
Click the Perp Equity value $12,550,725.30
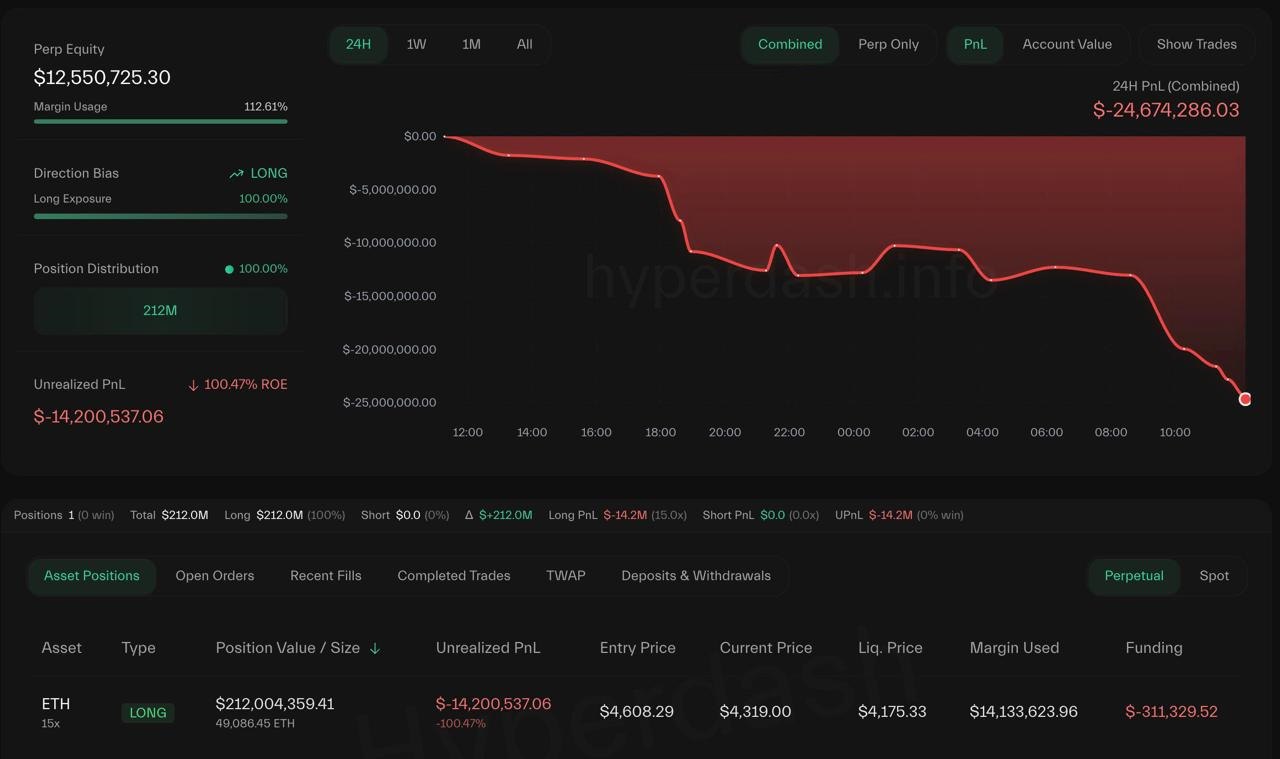102,78
